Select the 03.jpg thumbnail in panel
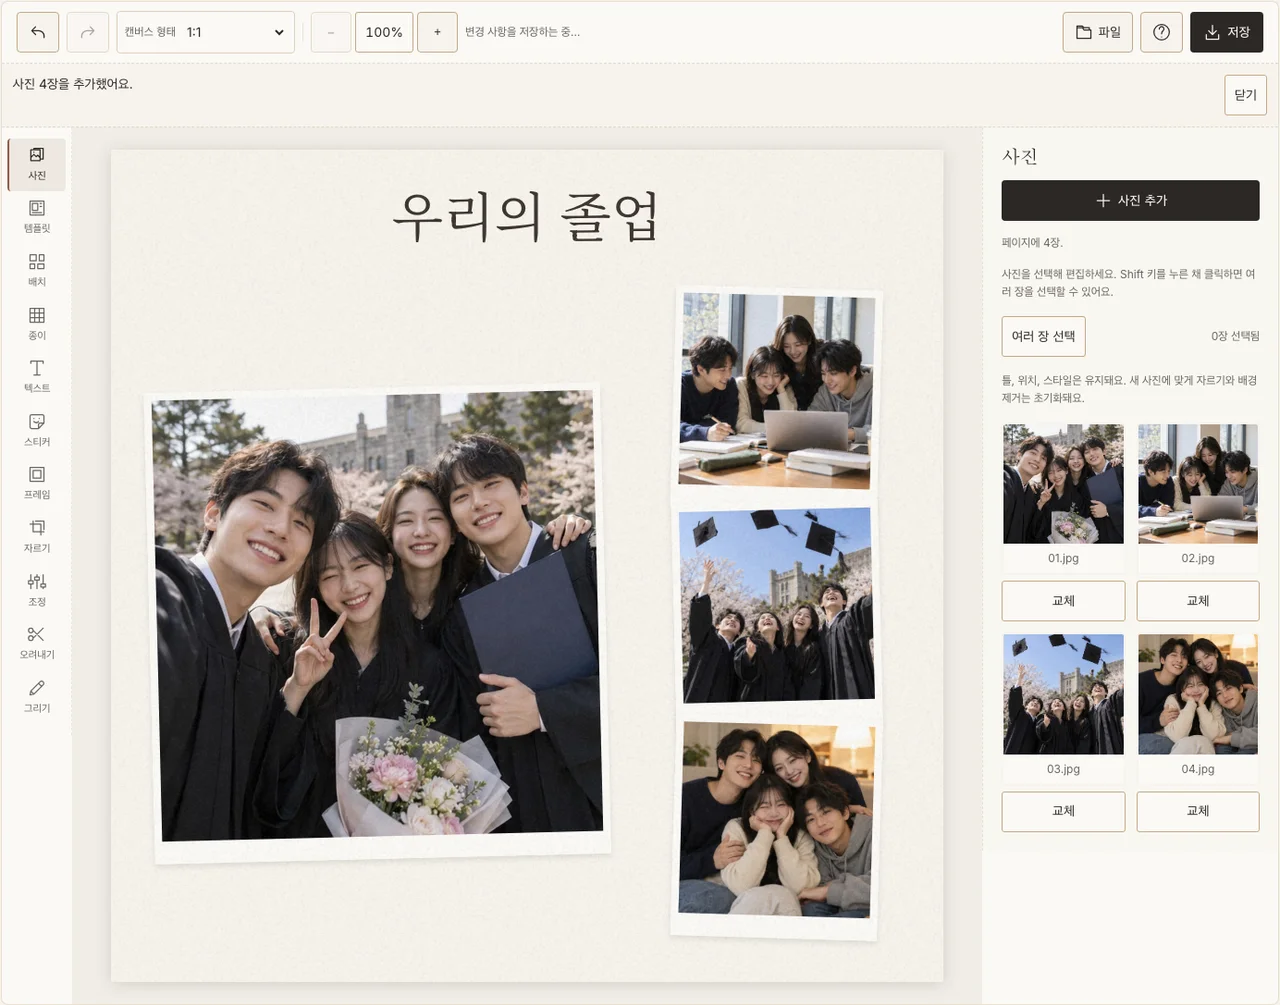The height and width of the screenshot is (1005, 1280). click(1063, 694)
